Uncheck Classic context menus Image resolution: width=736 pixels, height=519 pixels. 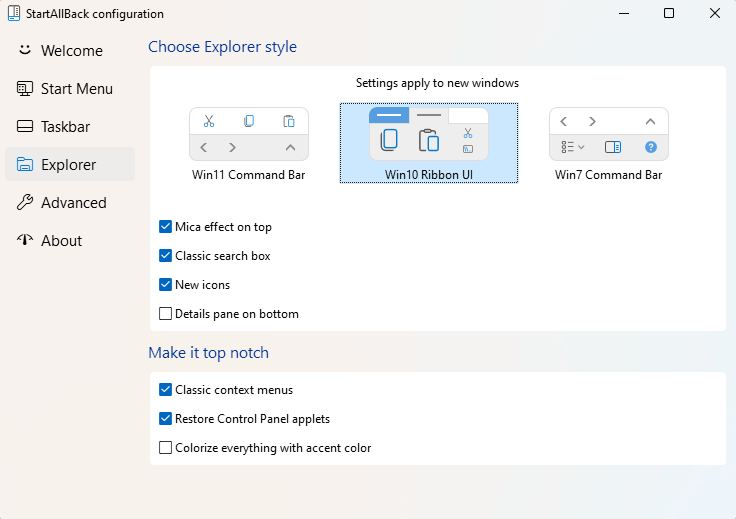click(x=166, y=390)
